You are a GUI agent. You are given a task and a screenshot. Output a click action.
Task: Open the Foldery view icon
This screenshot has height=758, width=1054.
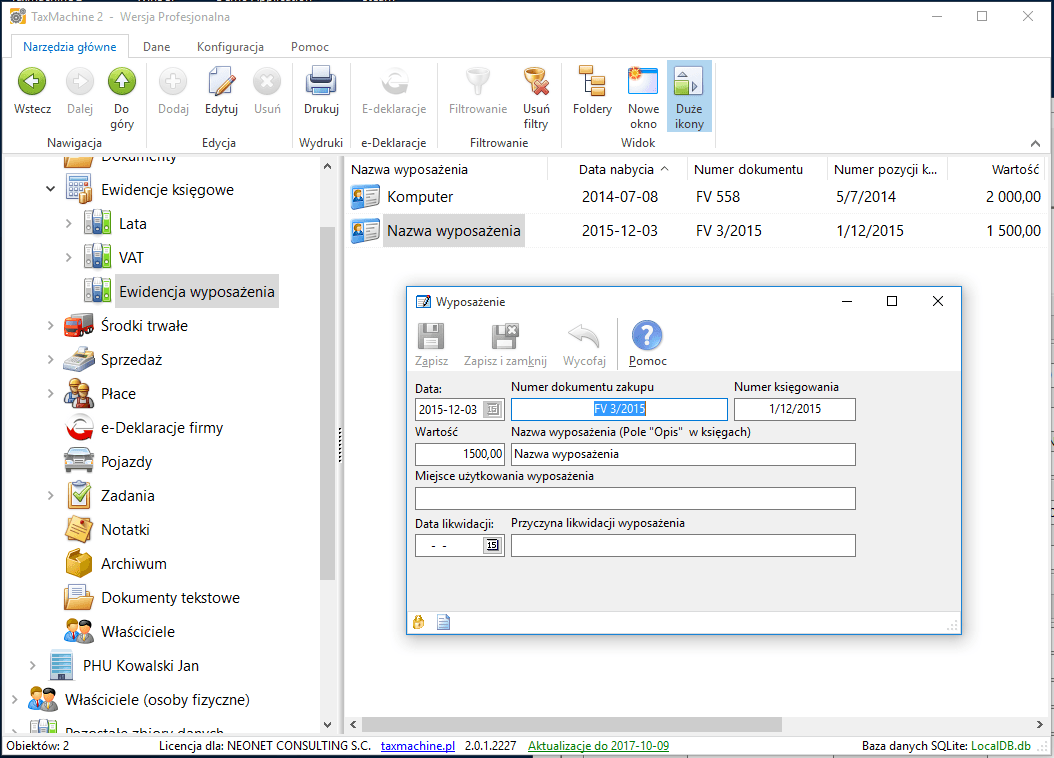pyautogui.click(x=592, y=82)
